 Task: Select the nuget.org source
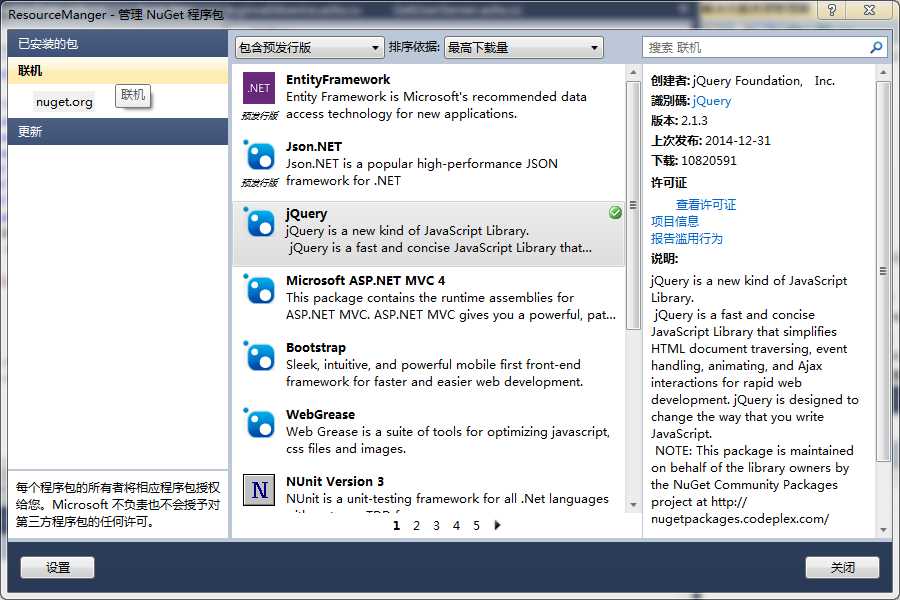click(64, 102)
